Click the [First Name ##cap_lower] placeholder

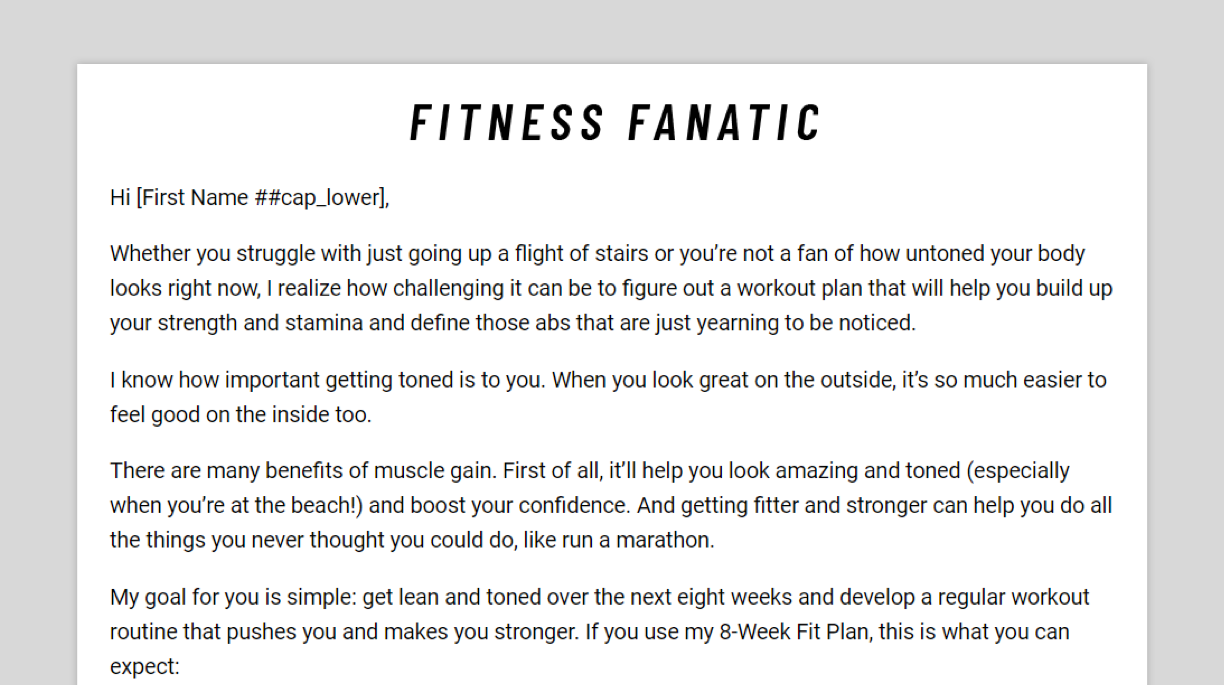tap(261, 198)
